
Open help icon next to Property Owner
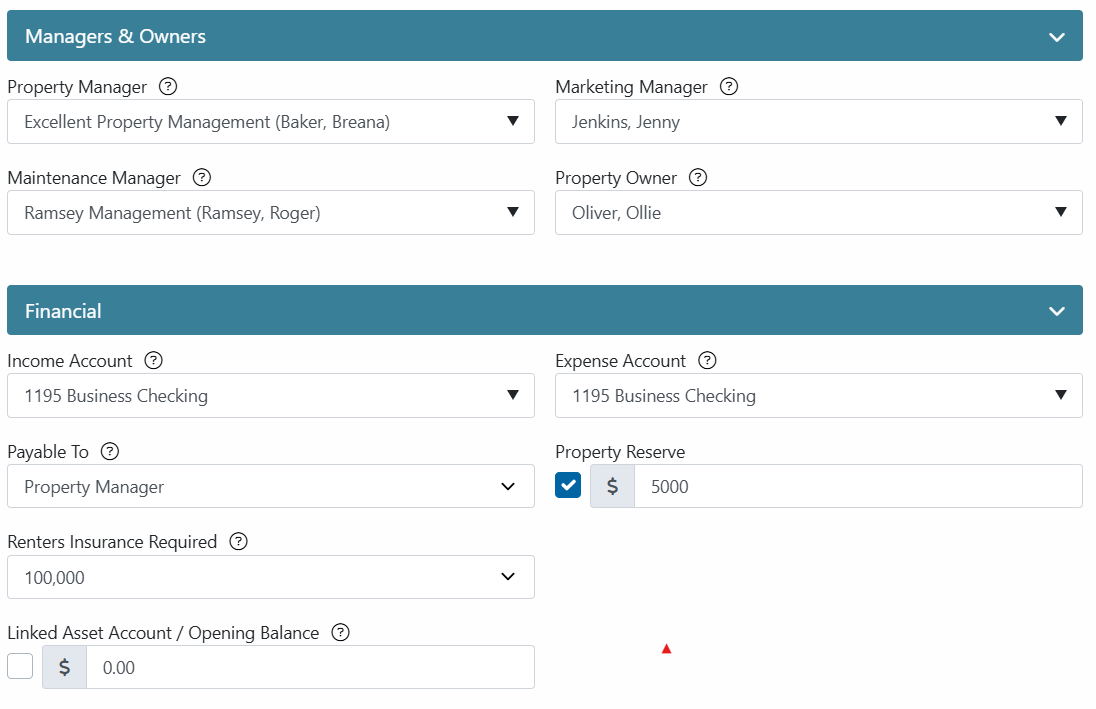pyautogui.click(x=698, y=178)
